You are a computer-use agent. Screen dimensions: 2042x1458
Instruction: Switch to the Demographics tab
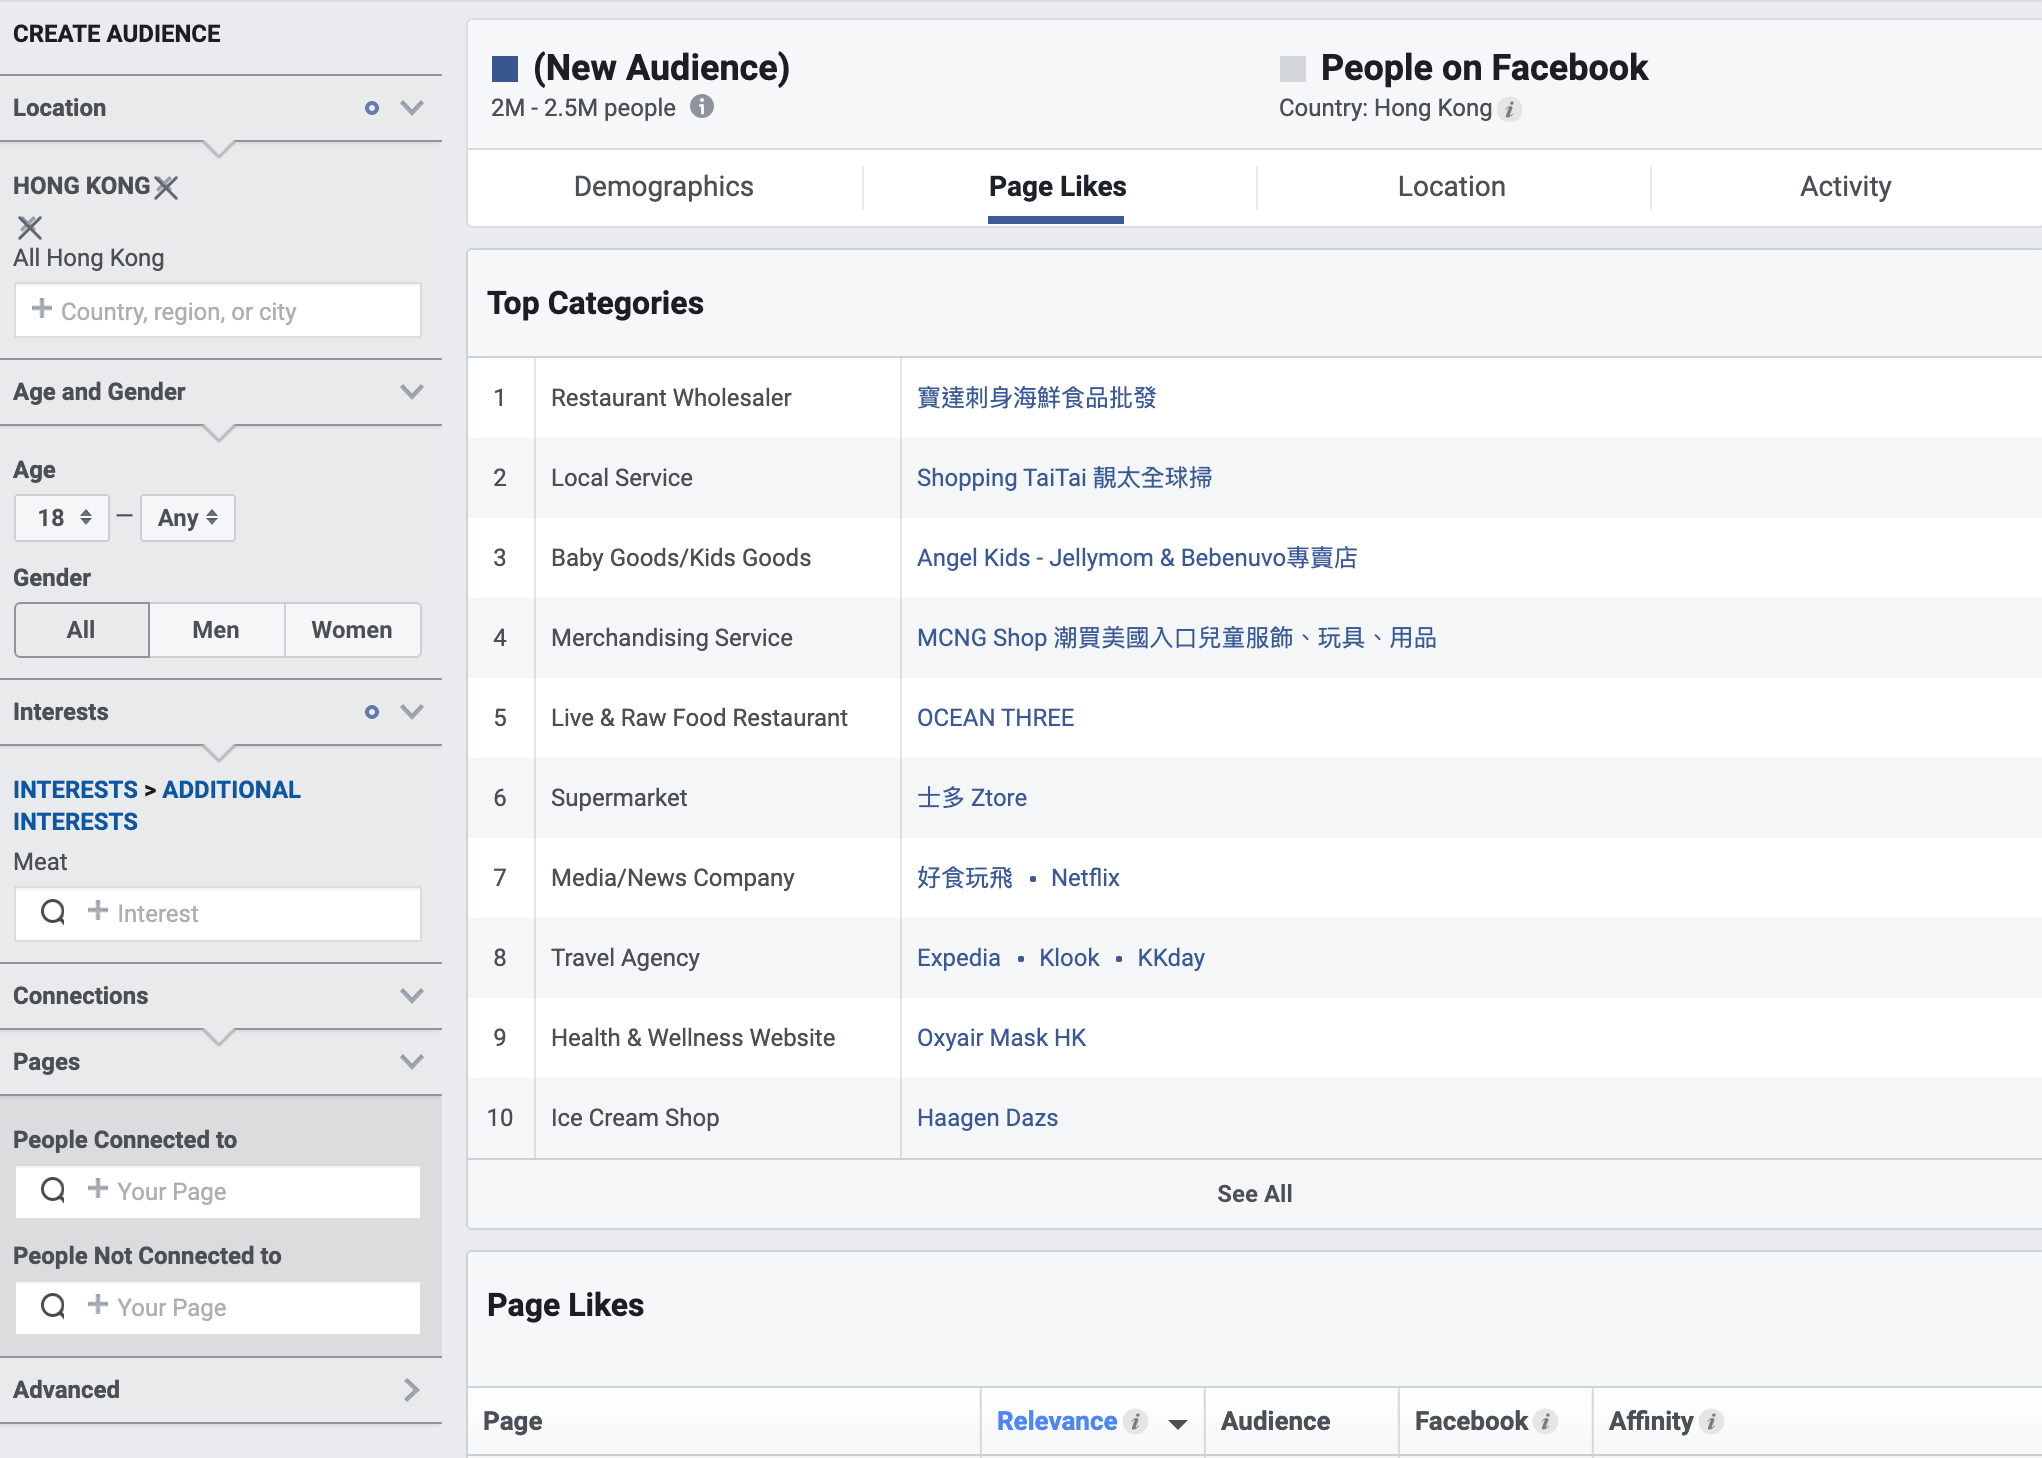[x=664, y=187]
